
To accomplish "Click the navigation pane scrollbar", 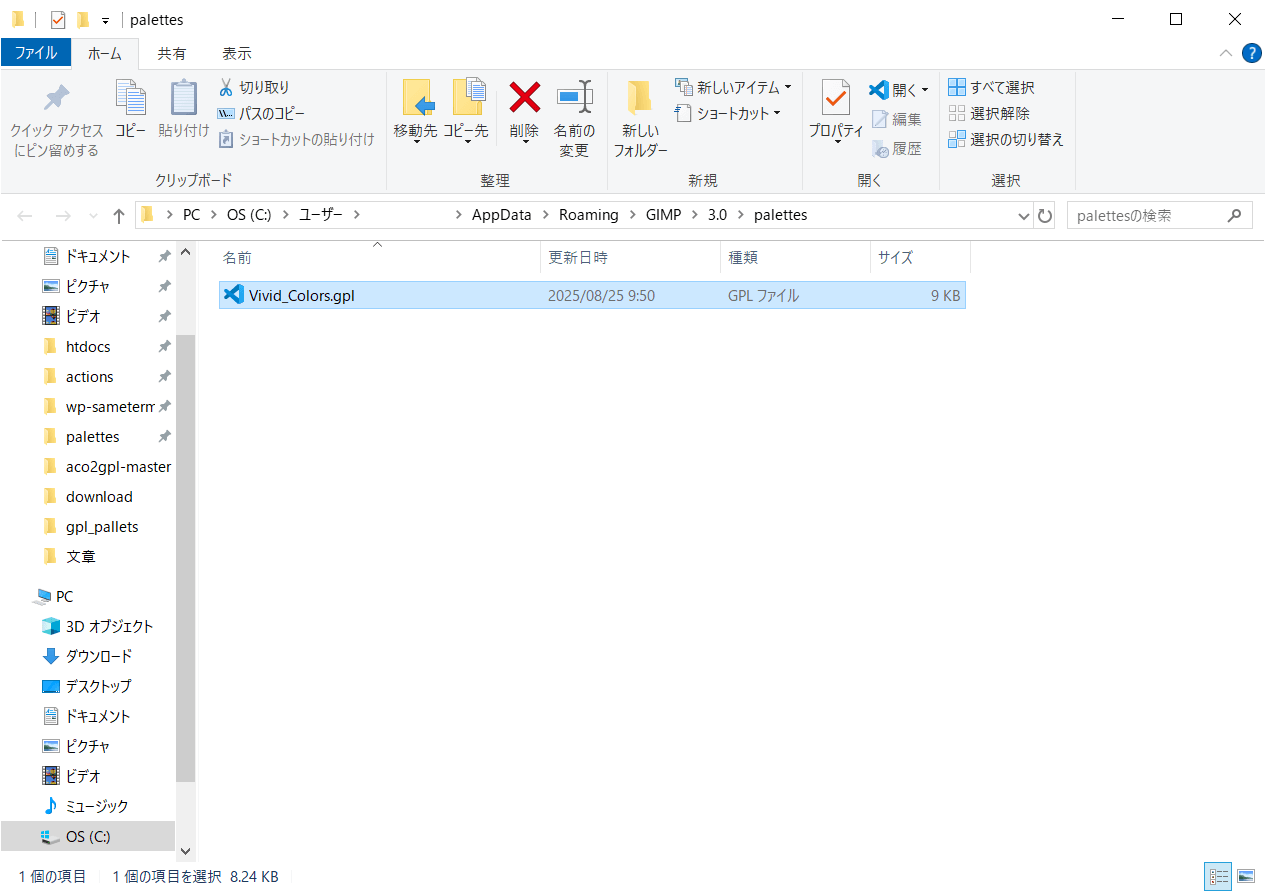I will (184, 558).
